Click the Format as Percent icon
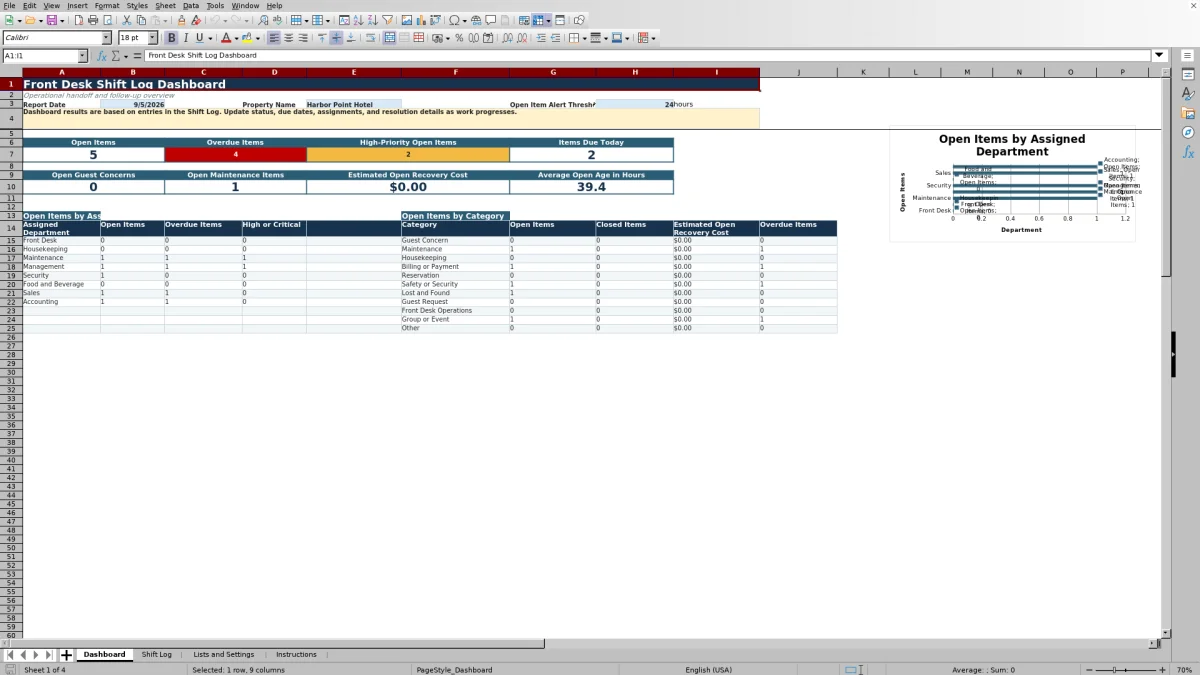This screenshot has width=1200, height=675. coord(459,38)
